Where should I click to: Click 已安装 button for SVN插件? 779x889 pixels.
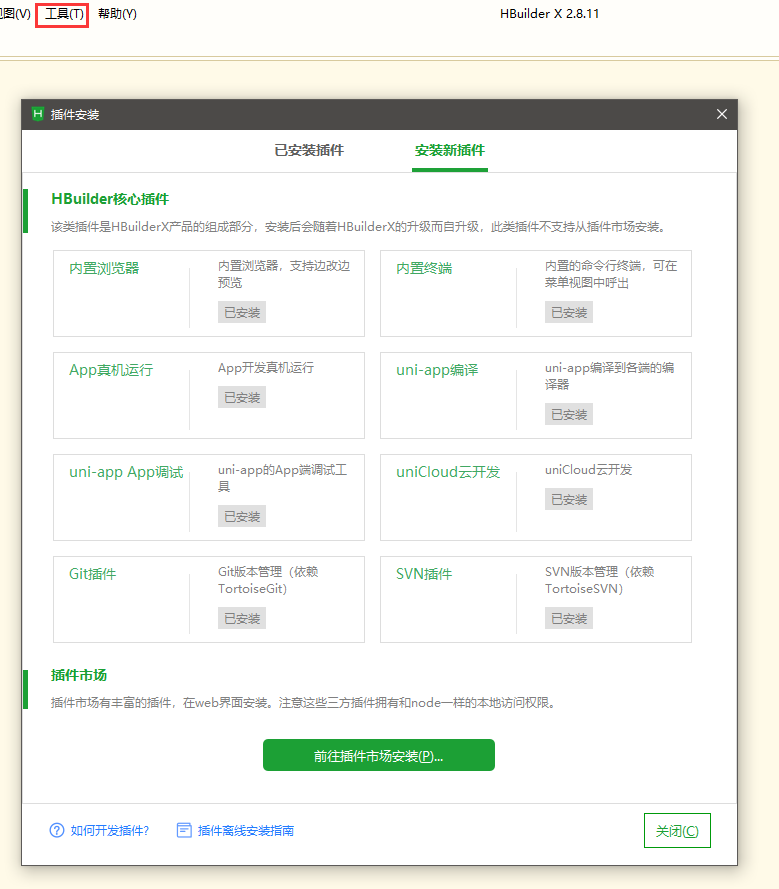click(x=569, y=619)
